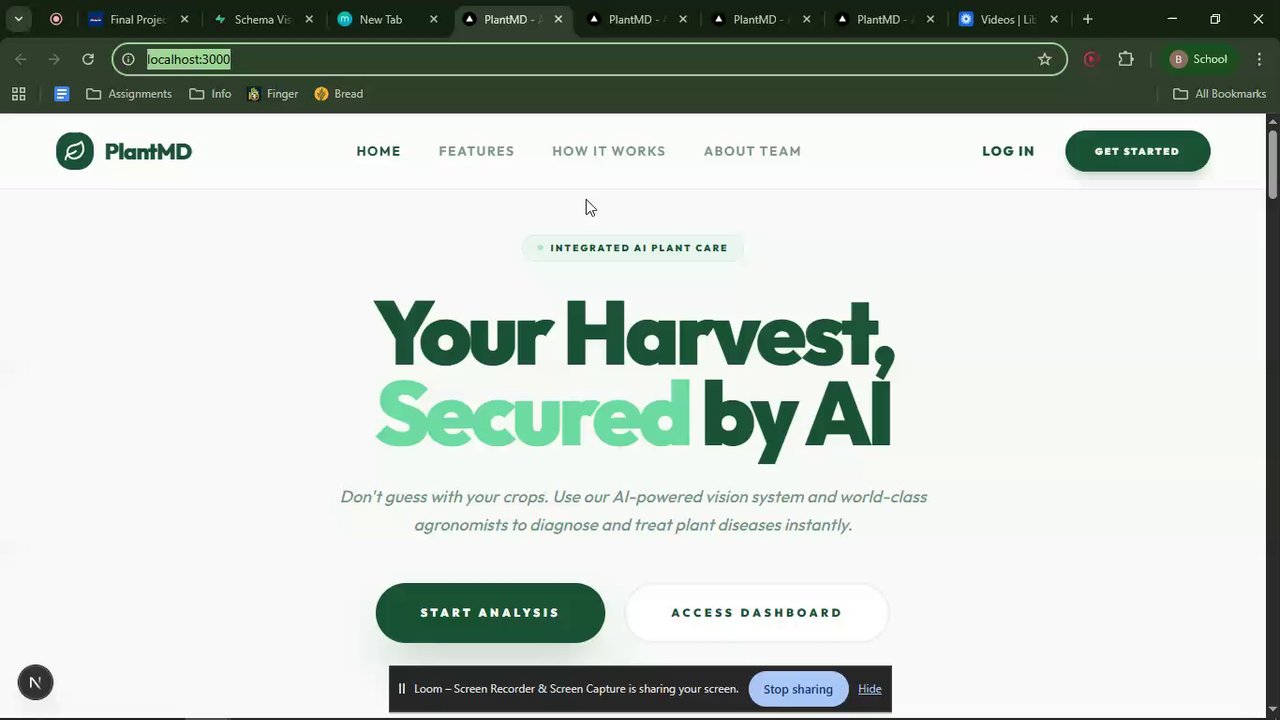Go to the Features nav item

[x=476, y=151]
